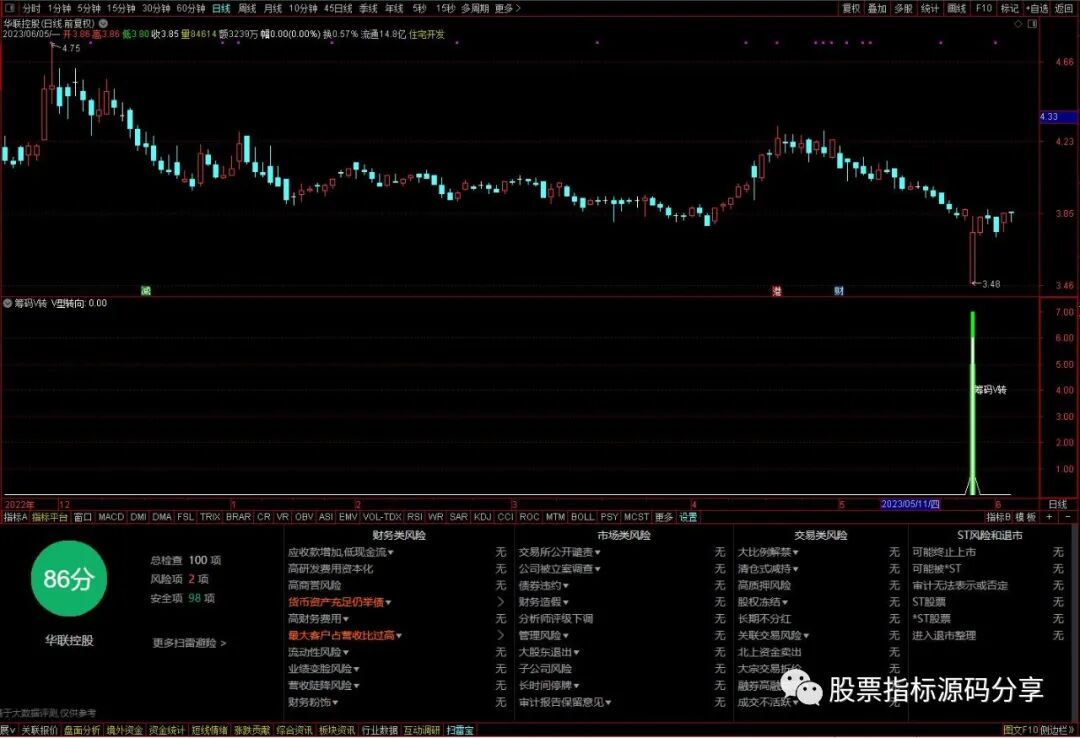Viewport: 1080px width, 738px height.
Task: Open 多股 multi-stock view
Action: pos(903,8)
